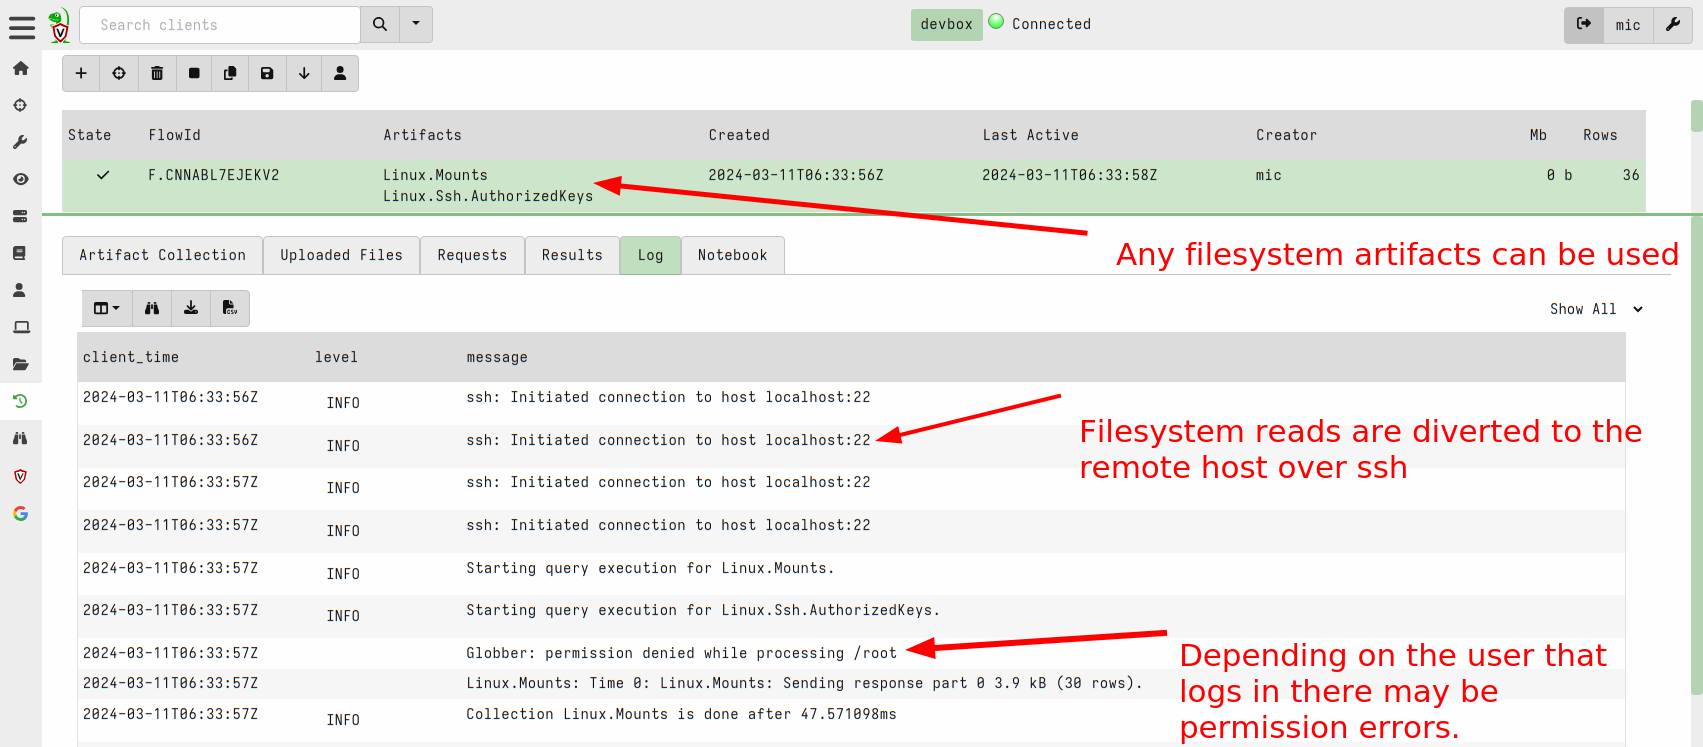This screenshot has height=747, width=1703.
Task: Switch to the Results tab
Action: (x=572, y=255)
